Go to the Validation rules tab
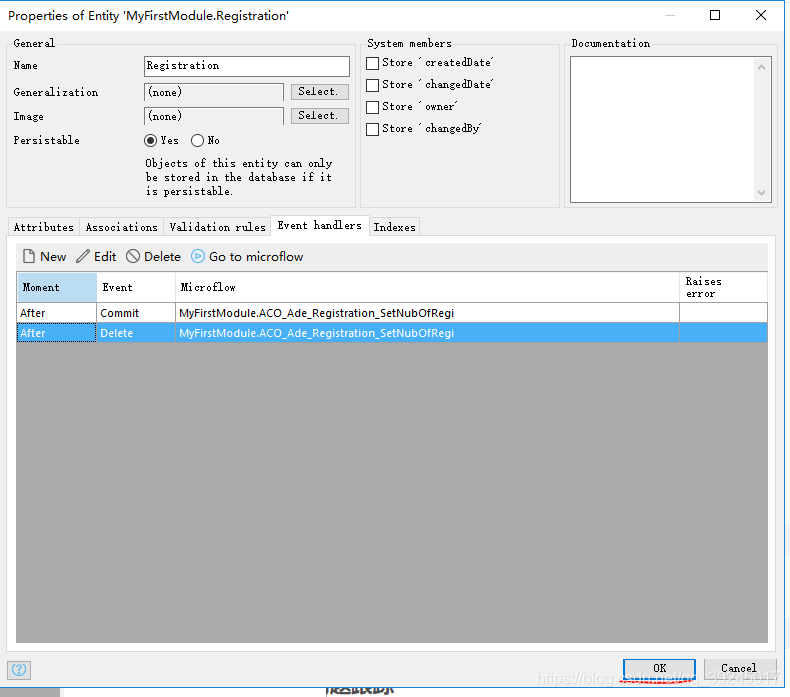 pos(217,227)
